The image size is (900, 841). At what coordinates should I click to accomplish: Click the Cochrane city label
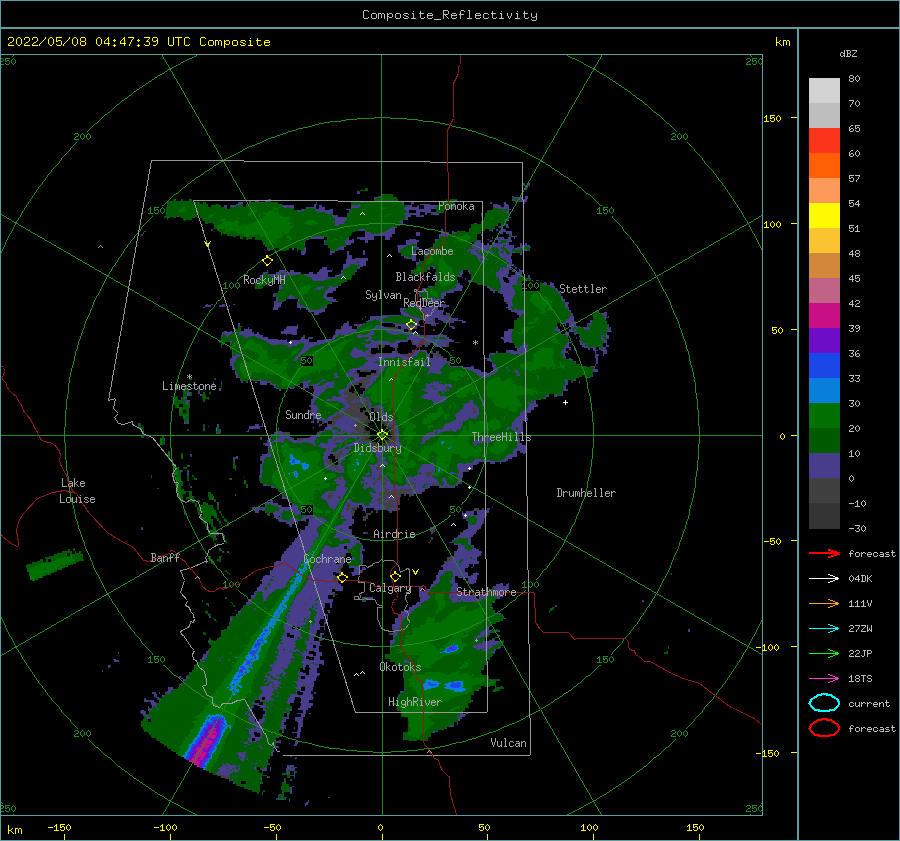tap(327, 559)
